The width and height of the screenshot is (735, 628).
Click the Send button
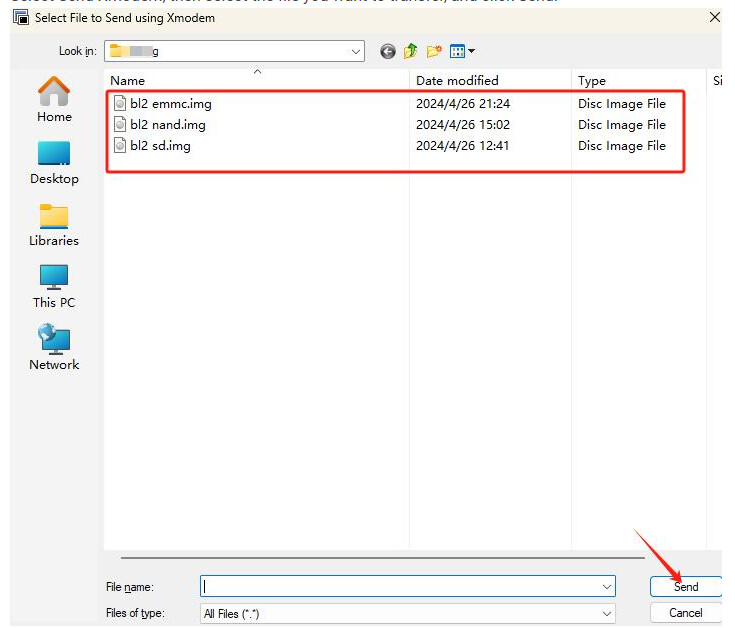[x=685, y=587]
